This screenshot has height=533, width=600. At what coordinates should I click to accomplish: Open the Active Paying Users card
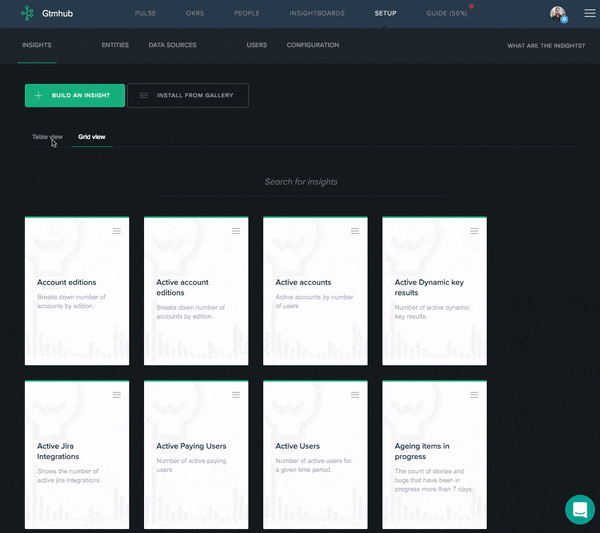[x=196, y=455]
